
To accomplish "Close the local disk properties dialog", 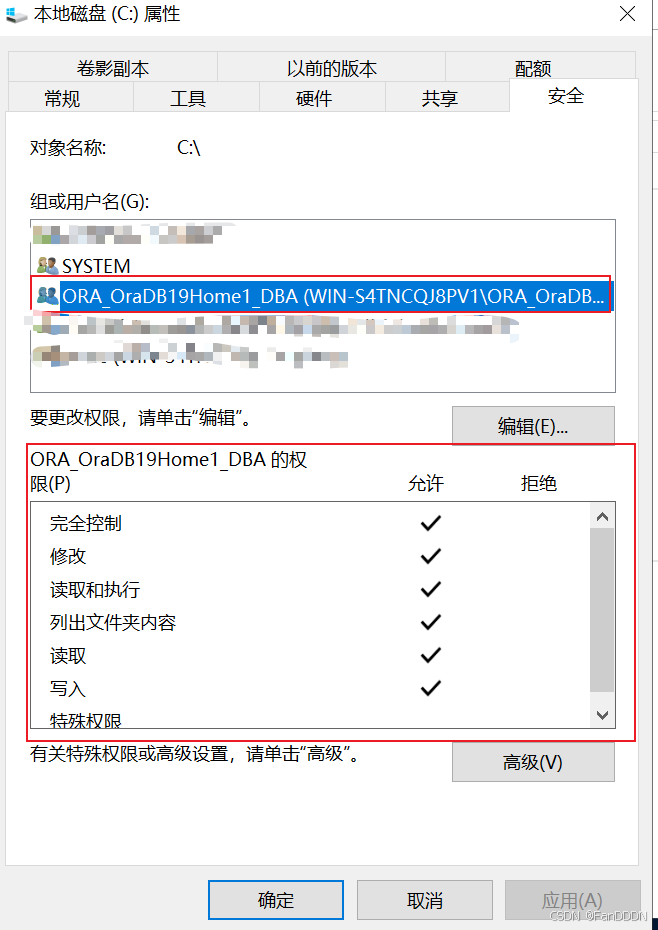I will (627, 14).
